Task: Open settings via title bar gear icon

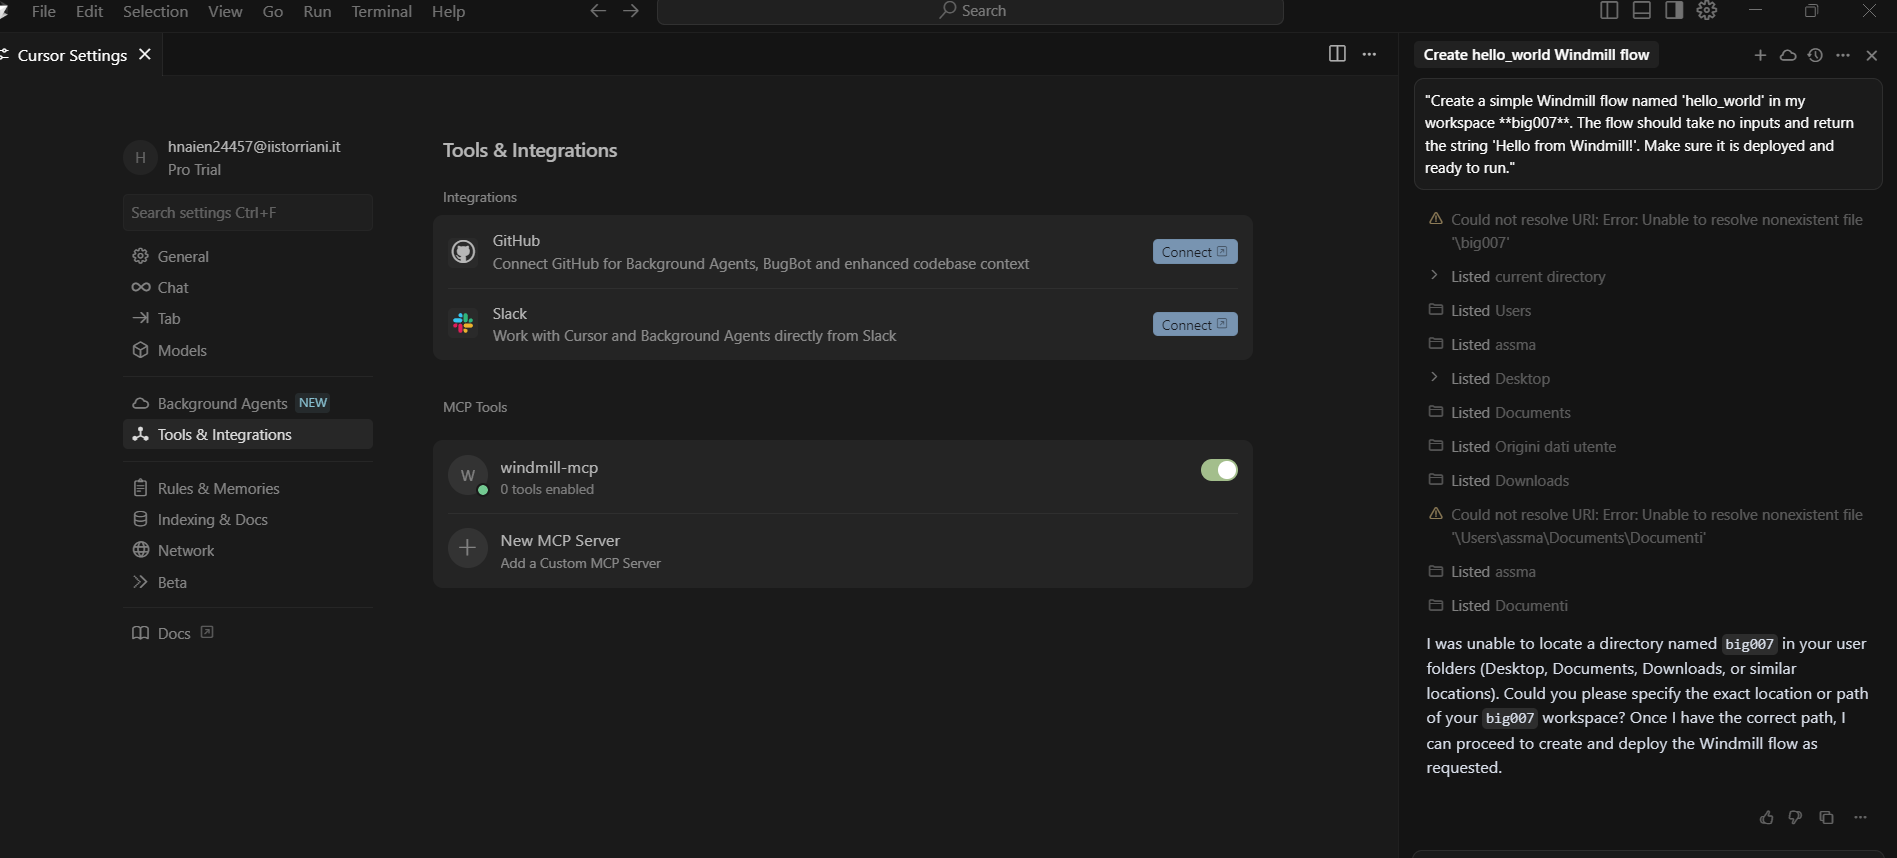Action: (1707, 10)
